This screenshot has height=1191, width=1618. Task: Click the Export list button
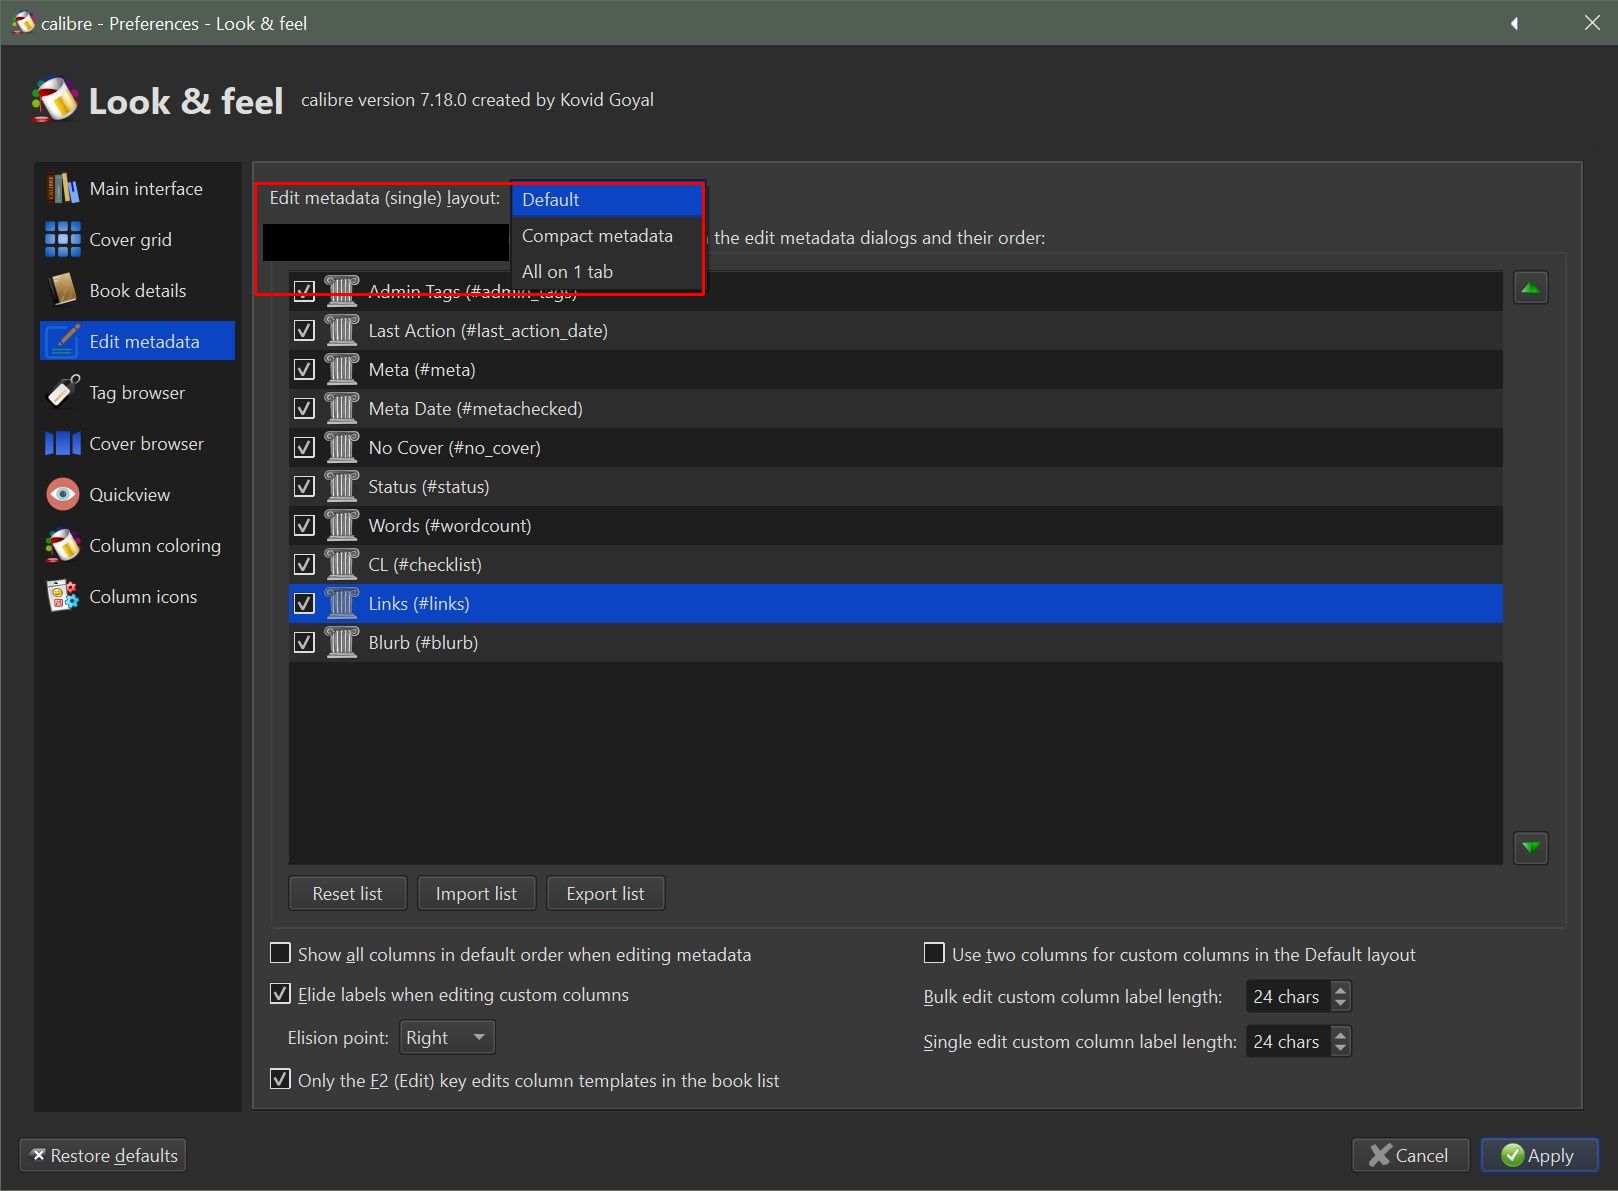[x=605, y=894]
